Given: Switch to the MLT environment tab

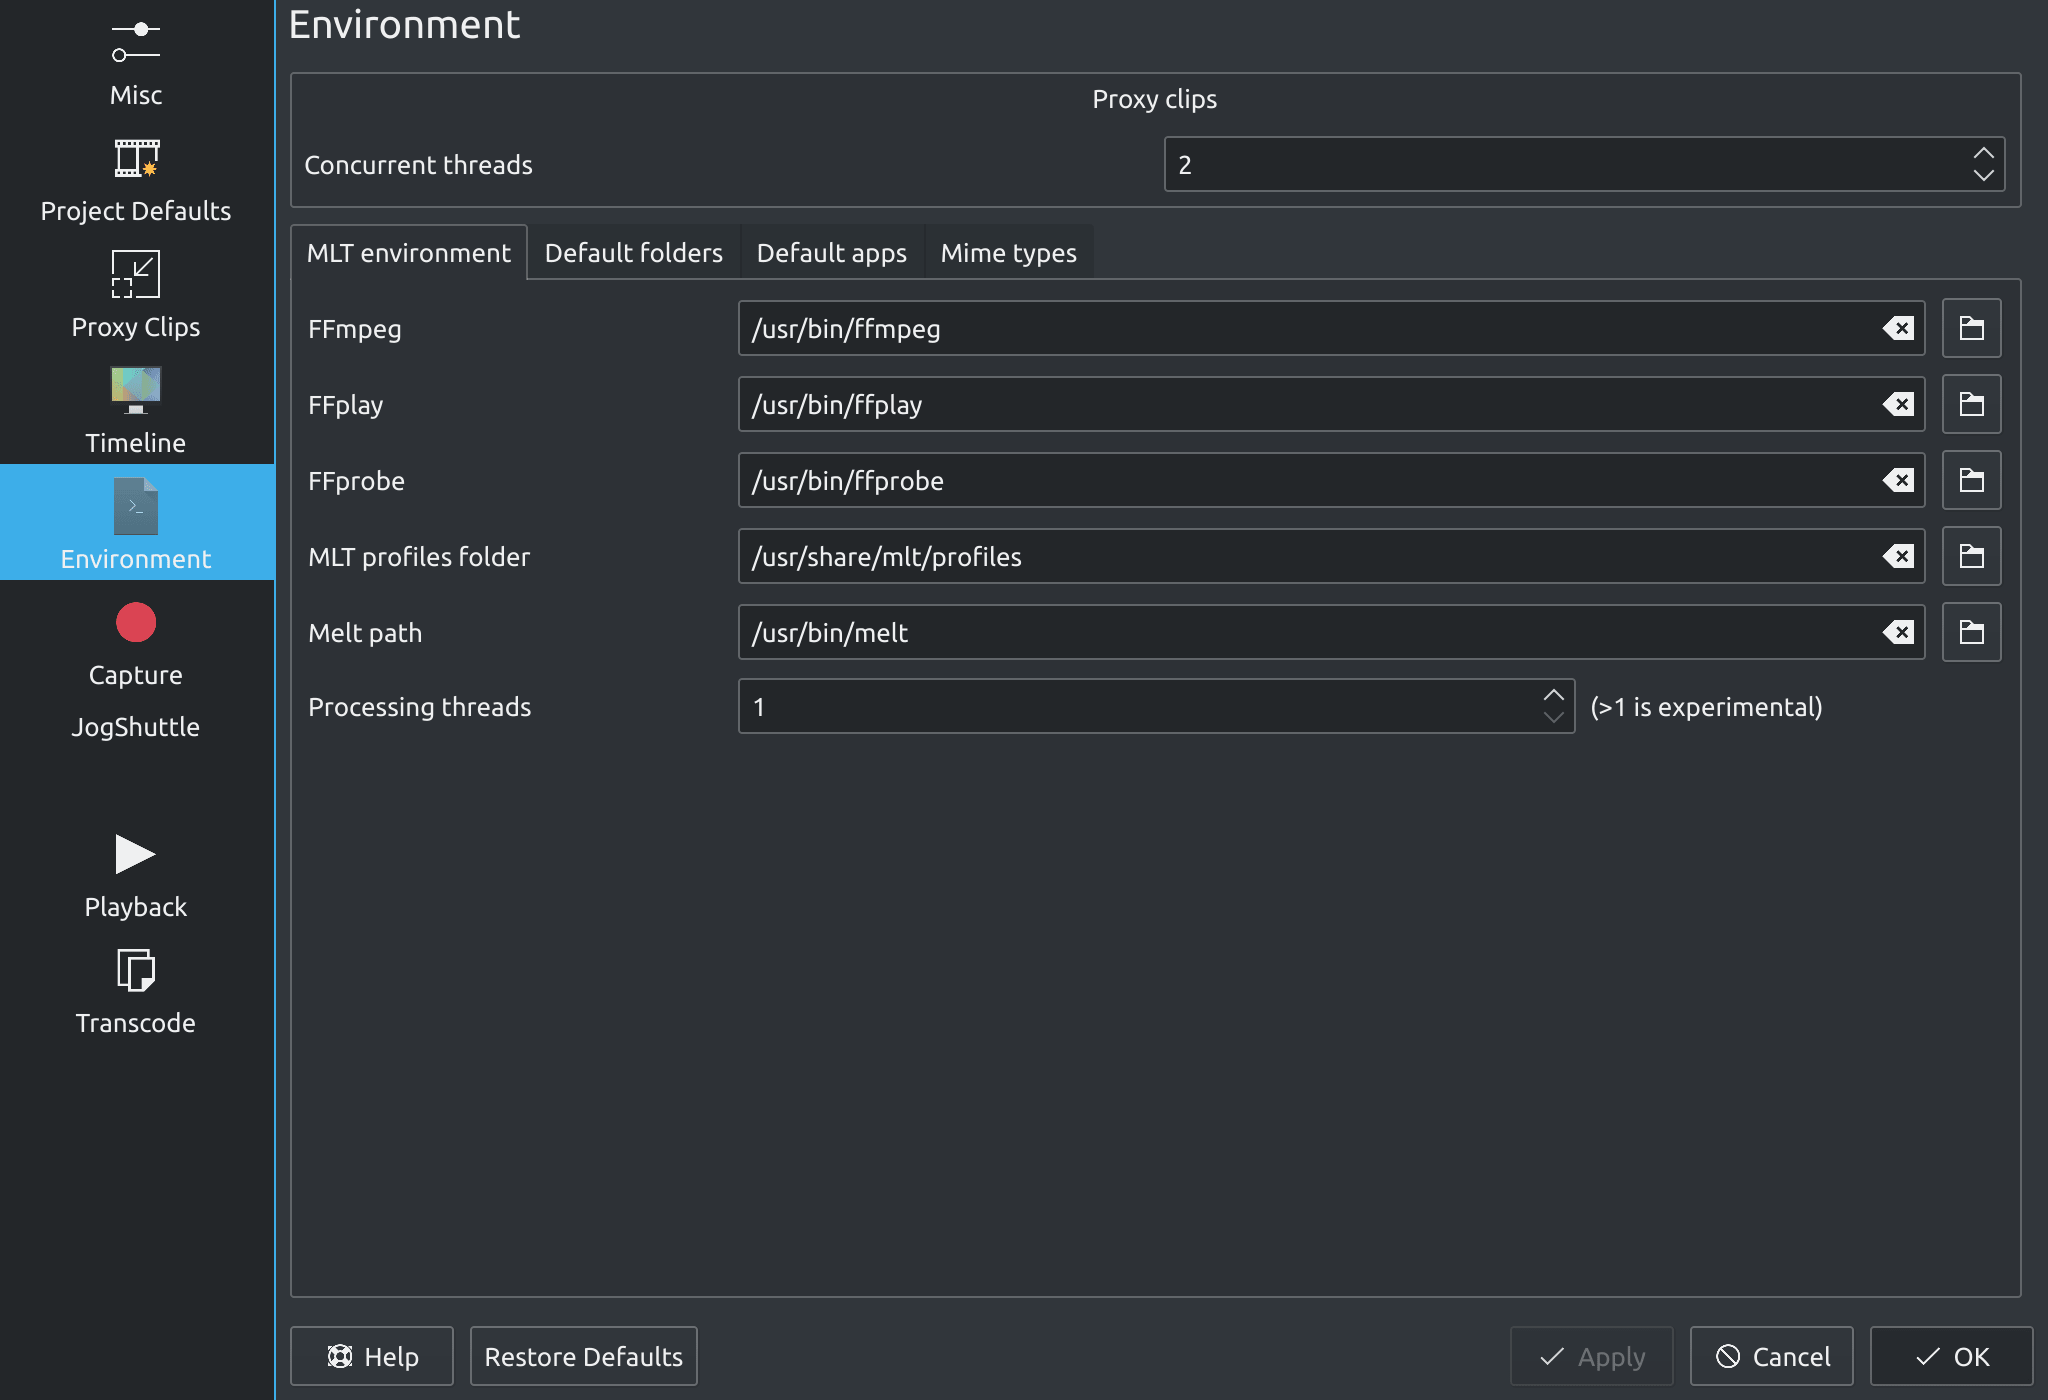Looking at the screenshot, I should tap(408, 253).
